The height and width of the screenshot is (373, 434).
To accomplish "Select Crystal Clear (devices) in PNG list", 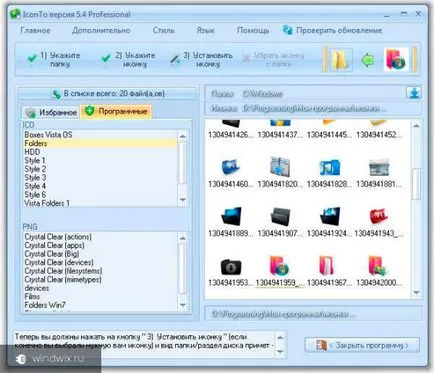I will (100, 262).
